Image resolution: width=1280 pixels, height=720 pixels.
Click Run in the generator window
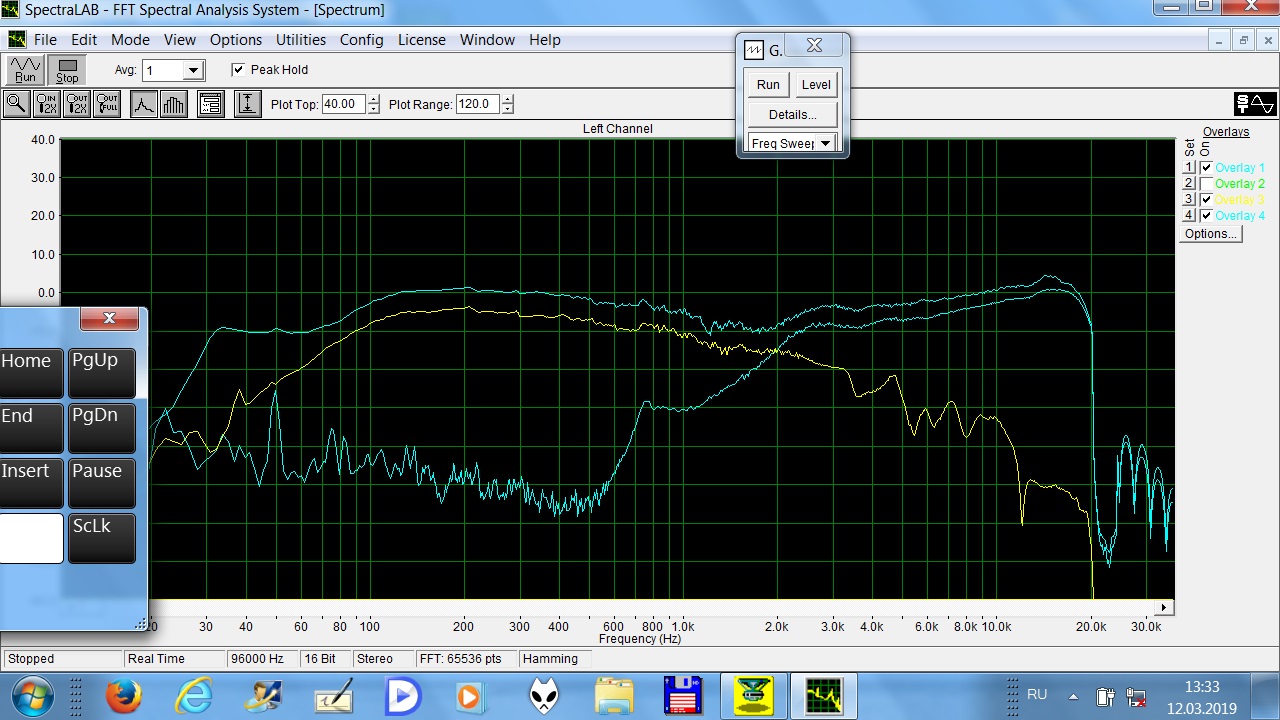[x=768, y=85]
